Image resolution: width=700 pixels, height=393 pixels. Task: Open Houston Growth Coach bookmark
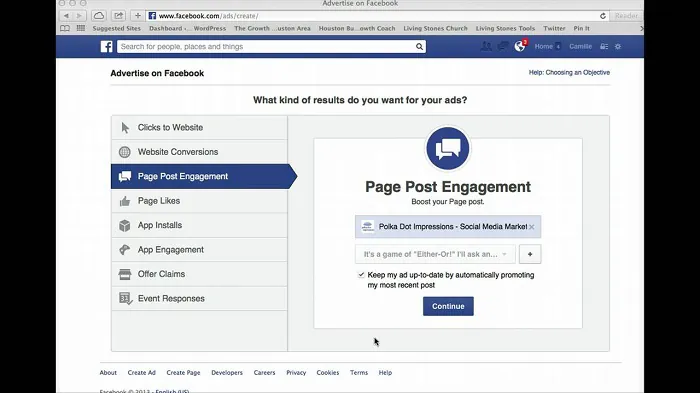(x=357, y=28)
